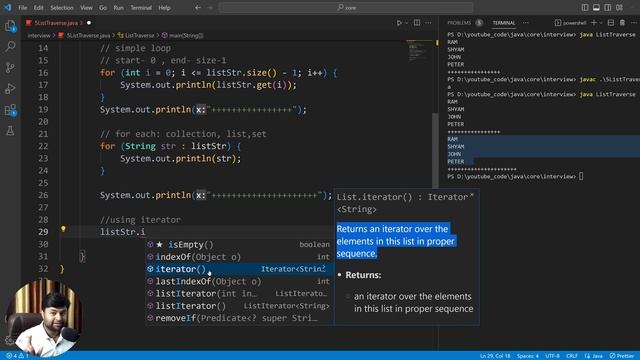Click the lightbulb code action on line 29
The width and height of the screenshot is (640, 360).
(x=63, y=229)
